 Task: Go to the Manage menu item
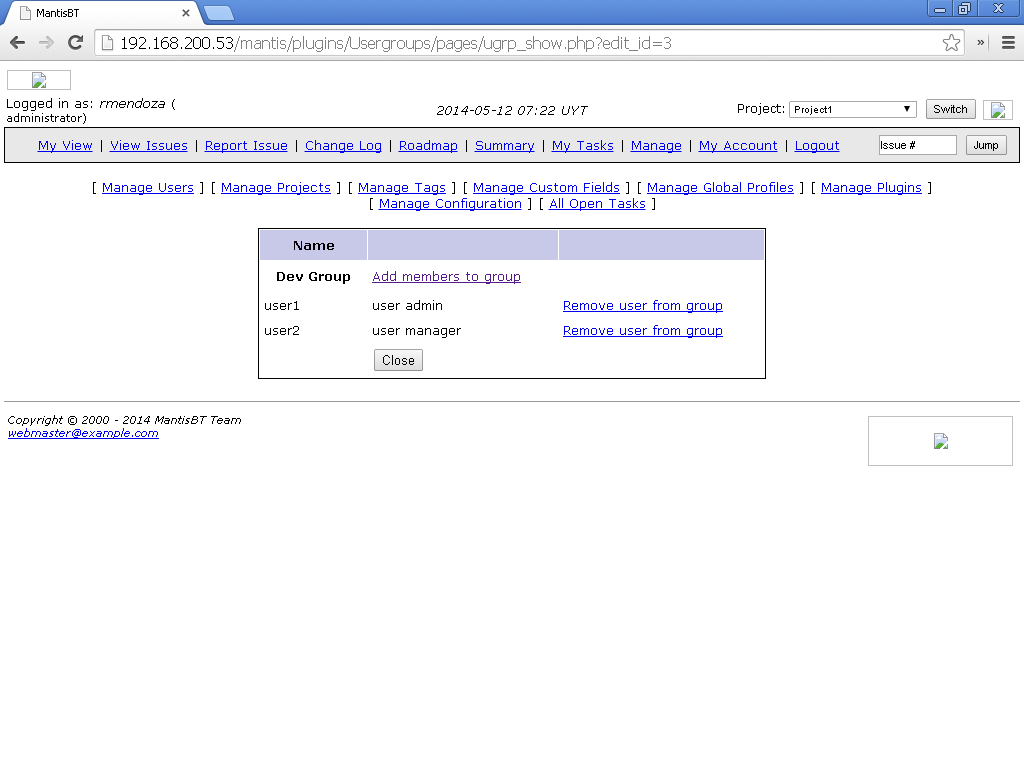656,146
